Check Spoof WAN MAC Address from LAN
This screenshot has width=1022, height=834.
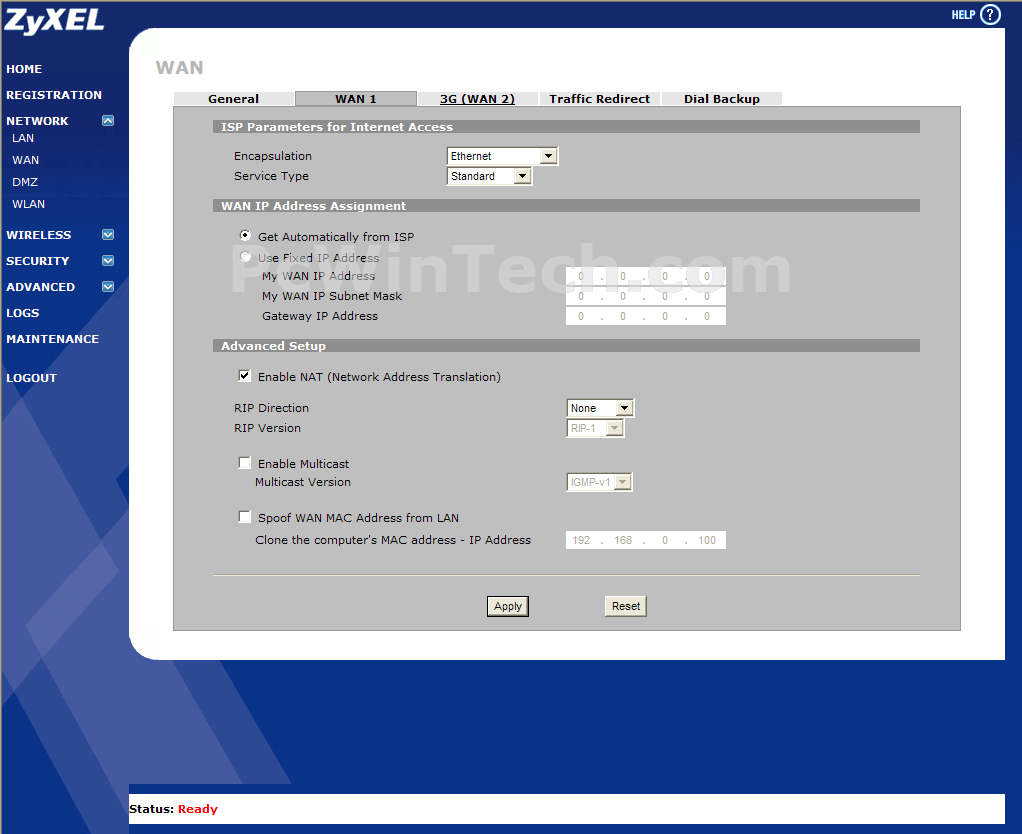coord(244,517)
